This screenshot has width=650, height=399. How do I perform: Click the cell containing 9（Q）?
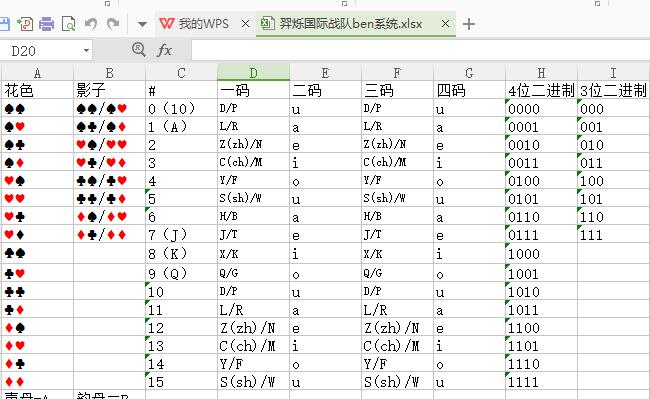tap(182, 273)
